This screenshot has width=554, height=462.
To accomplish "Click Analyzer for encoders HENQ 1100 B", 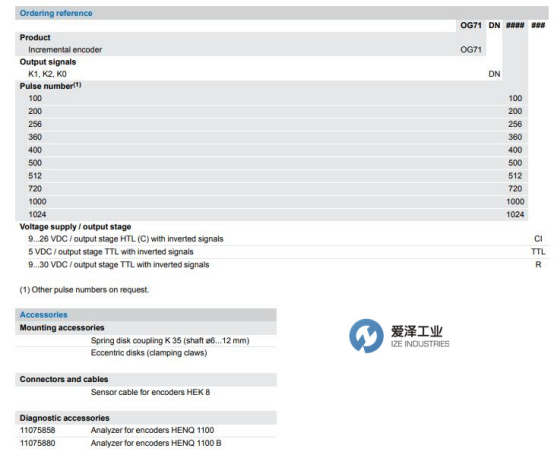I will pyautogui.click(x=156, y=443).
